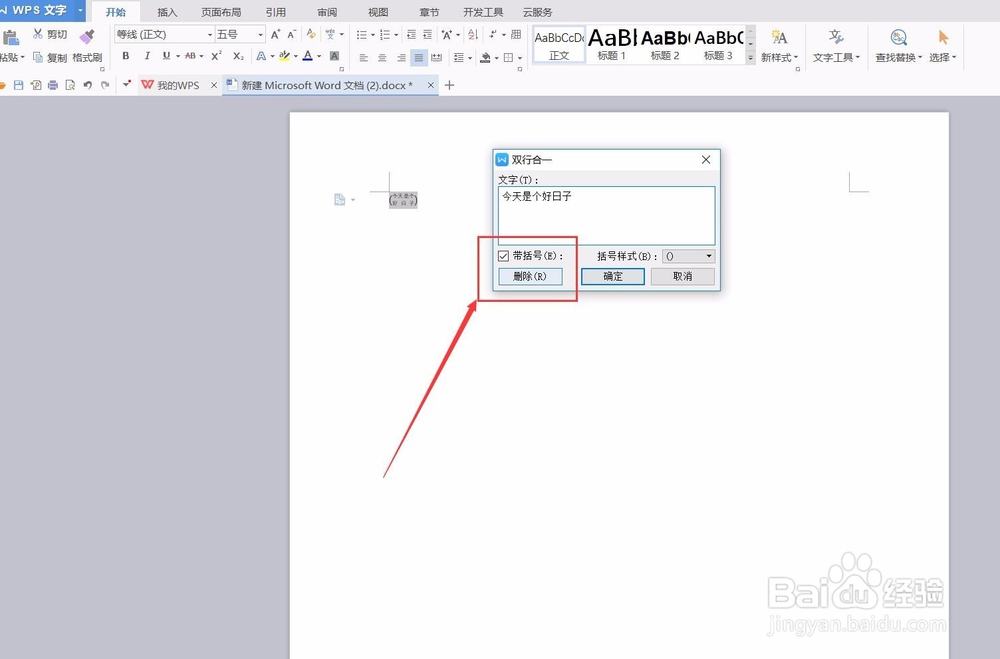Image resolution: width=1000 pixels, height=659 pixels.
Task: Toggle character shading icon
Action: [334, 56]
